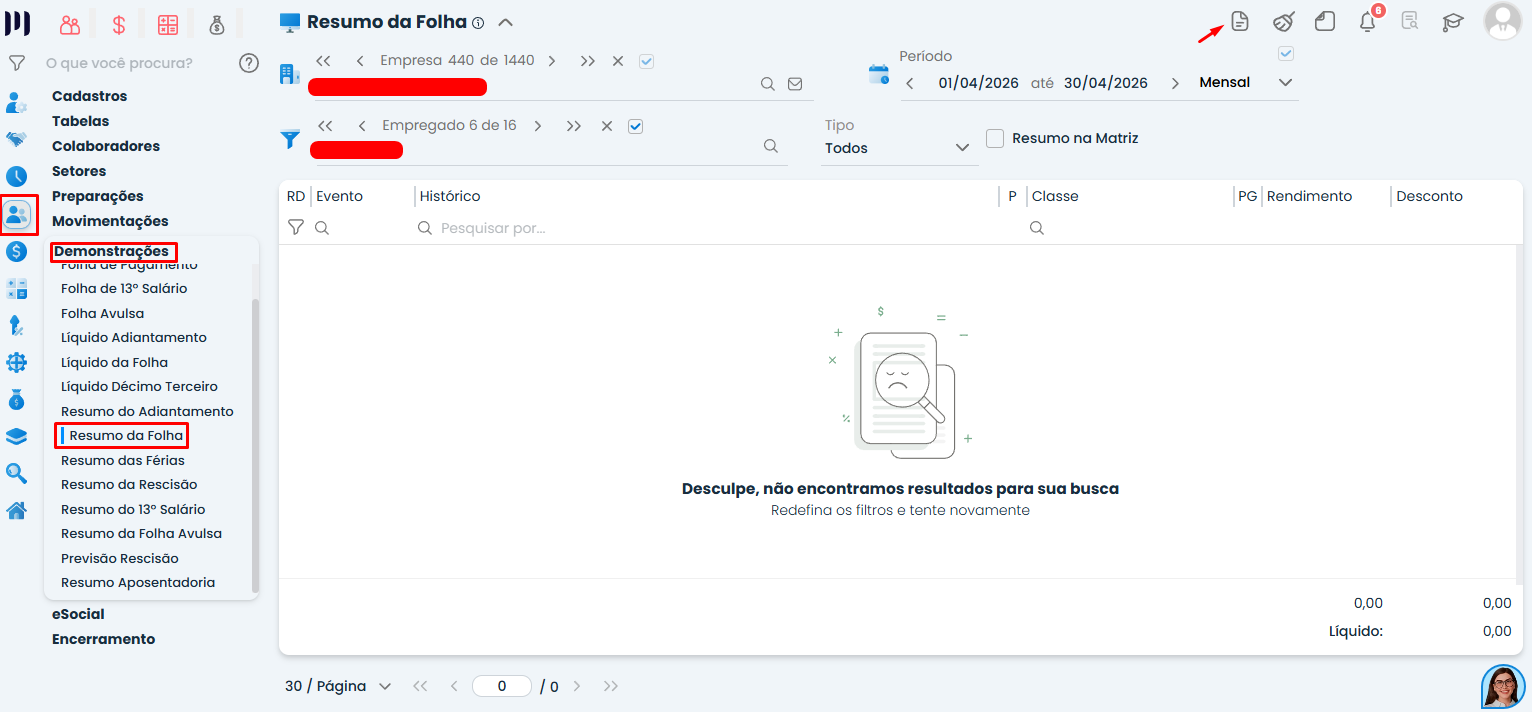
Task: Open notifications bell with badge 6
Action: click(x=1368, y=21)
